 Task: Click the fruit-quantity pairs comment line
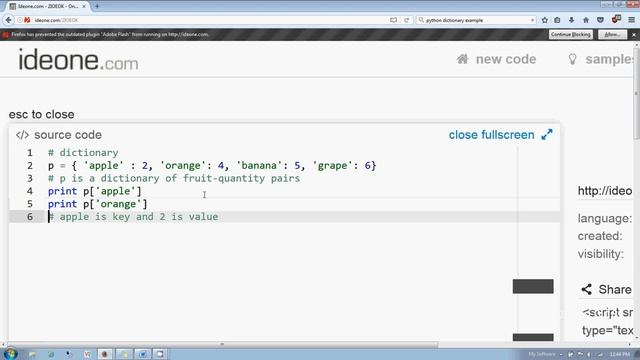174,178
